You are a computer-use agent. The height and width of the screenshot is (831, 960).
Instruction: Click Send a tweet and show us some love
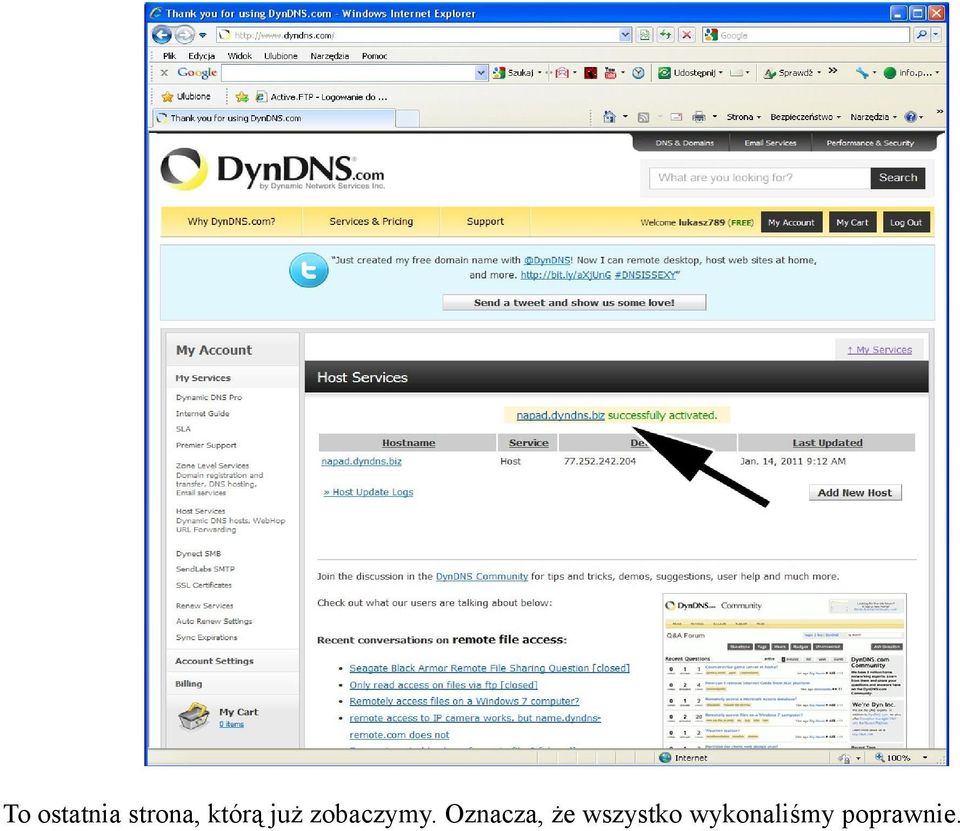574,303
